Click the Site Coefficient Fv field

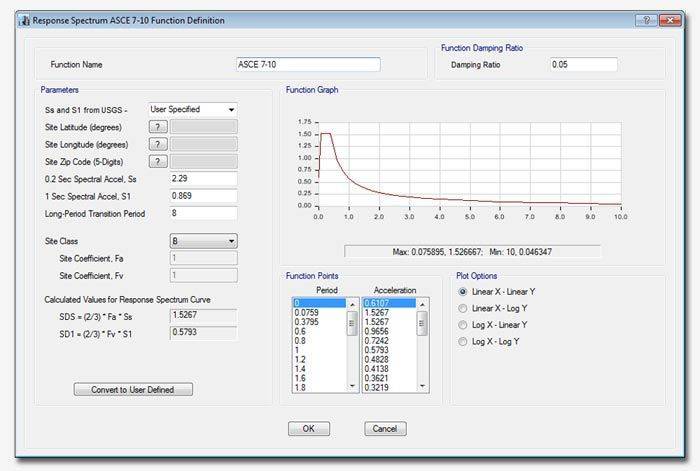click(x=204, y=275)
